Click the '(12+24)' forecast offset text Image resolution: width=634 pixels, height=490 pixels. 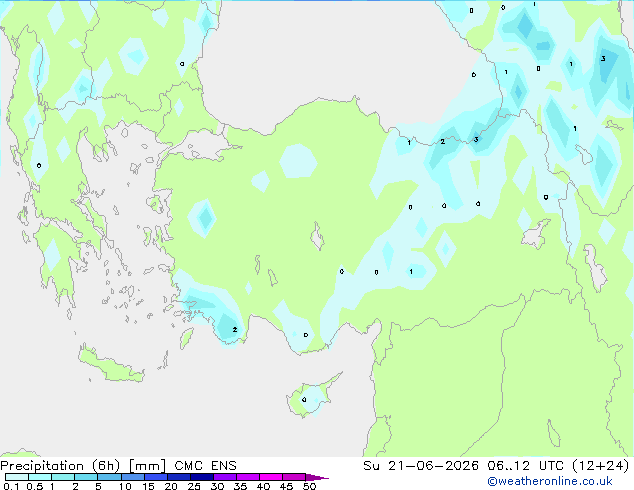pos(601,466)
